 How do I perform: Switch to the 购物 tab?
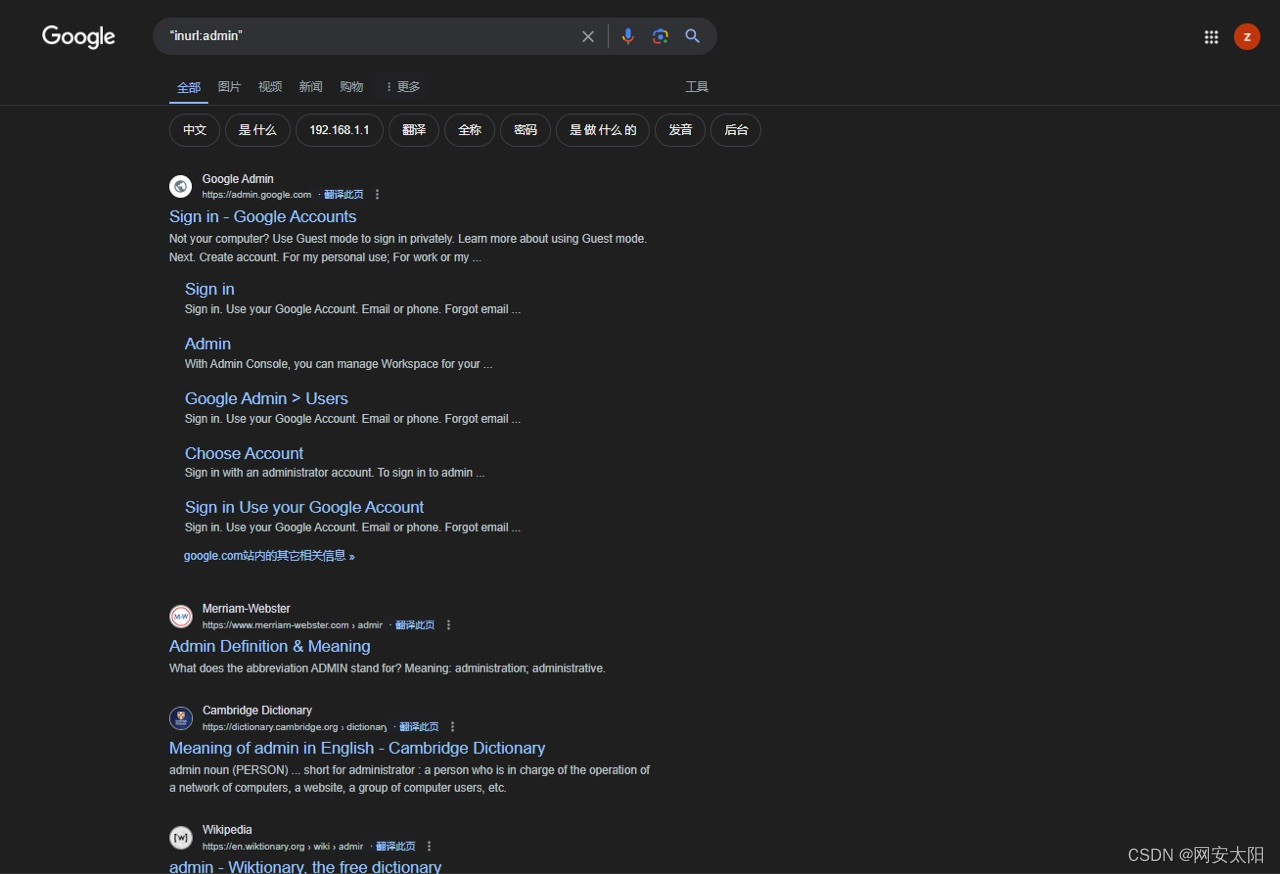pyautogui.click(x=351, y=87)
